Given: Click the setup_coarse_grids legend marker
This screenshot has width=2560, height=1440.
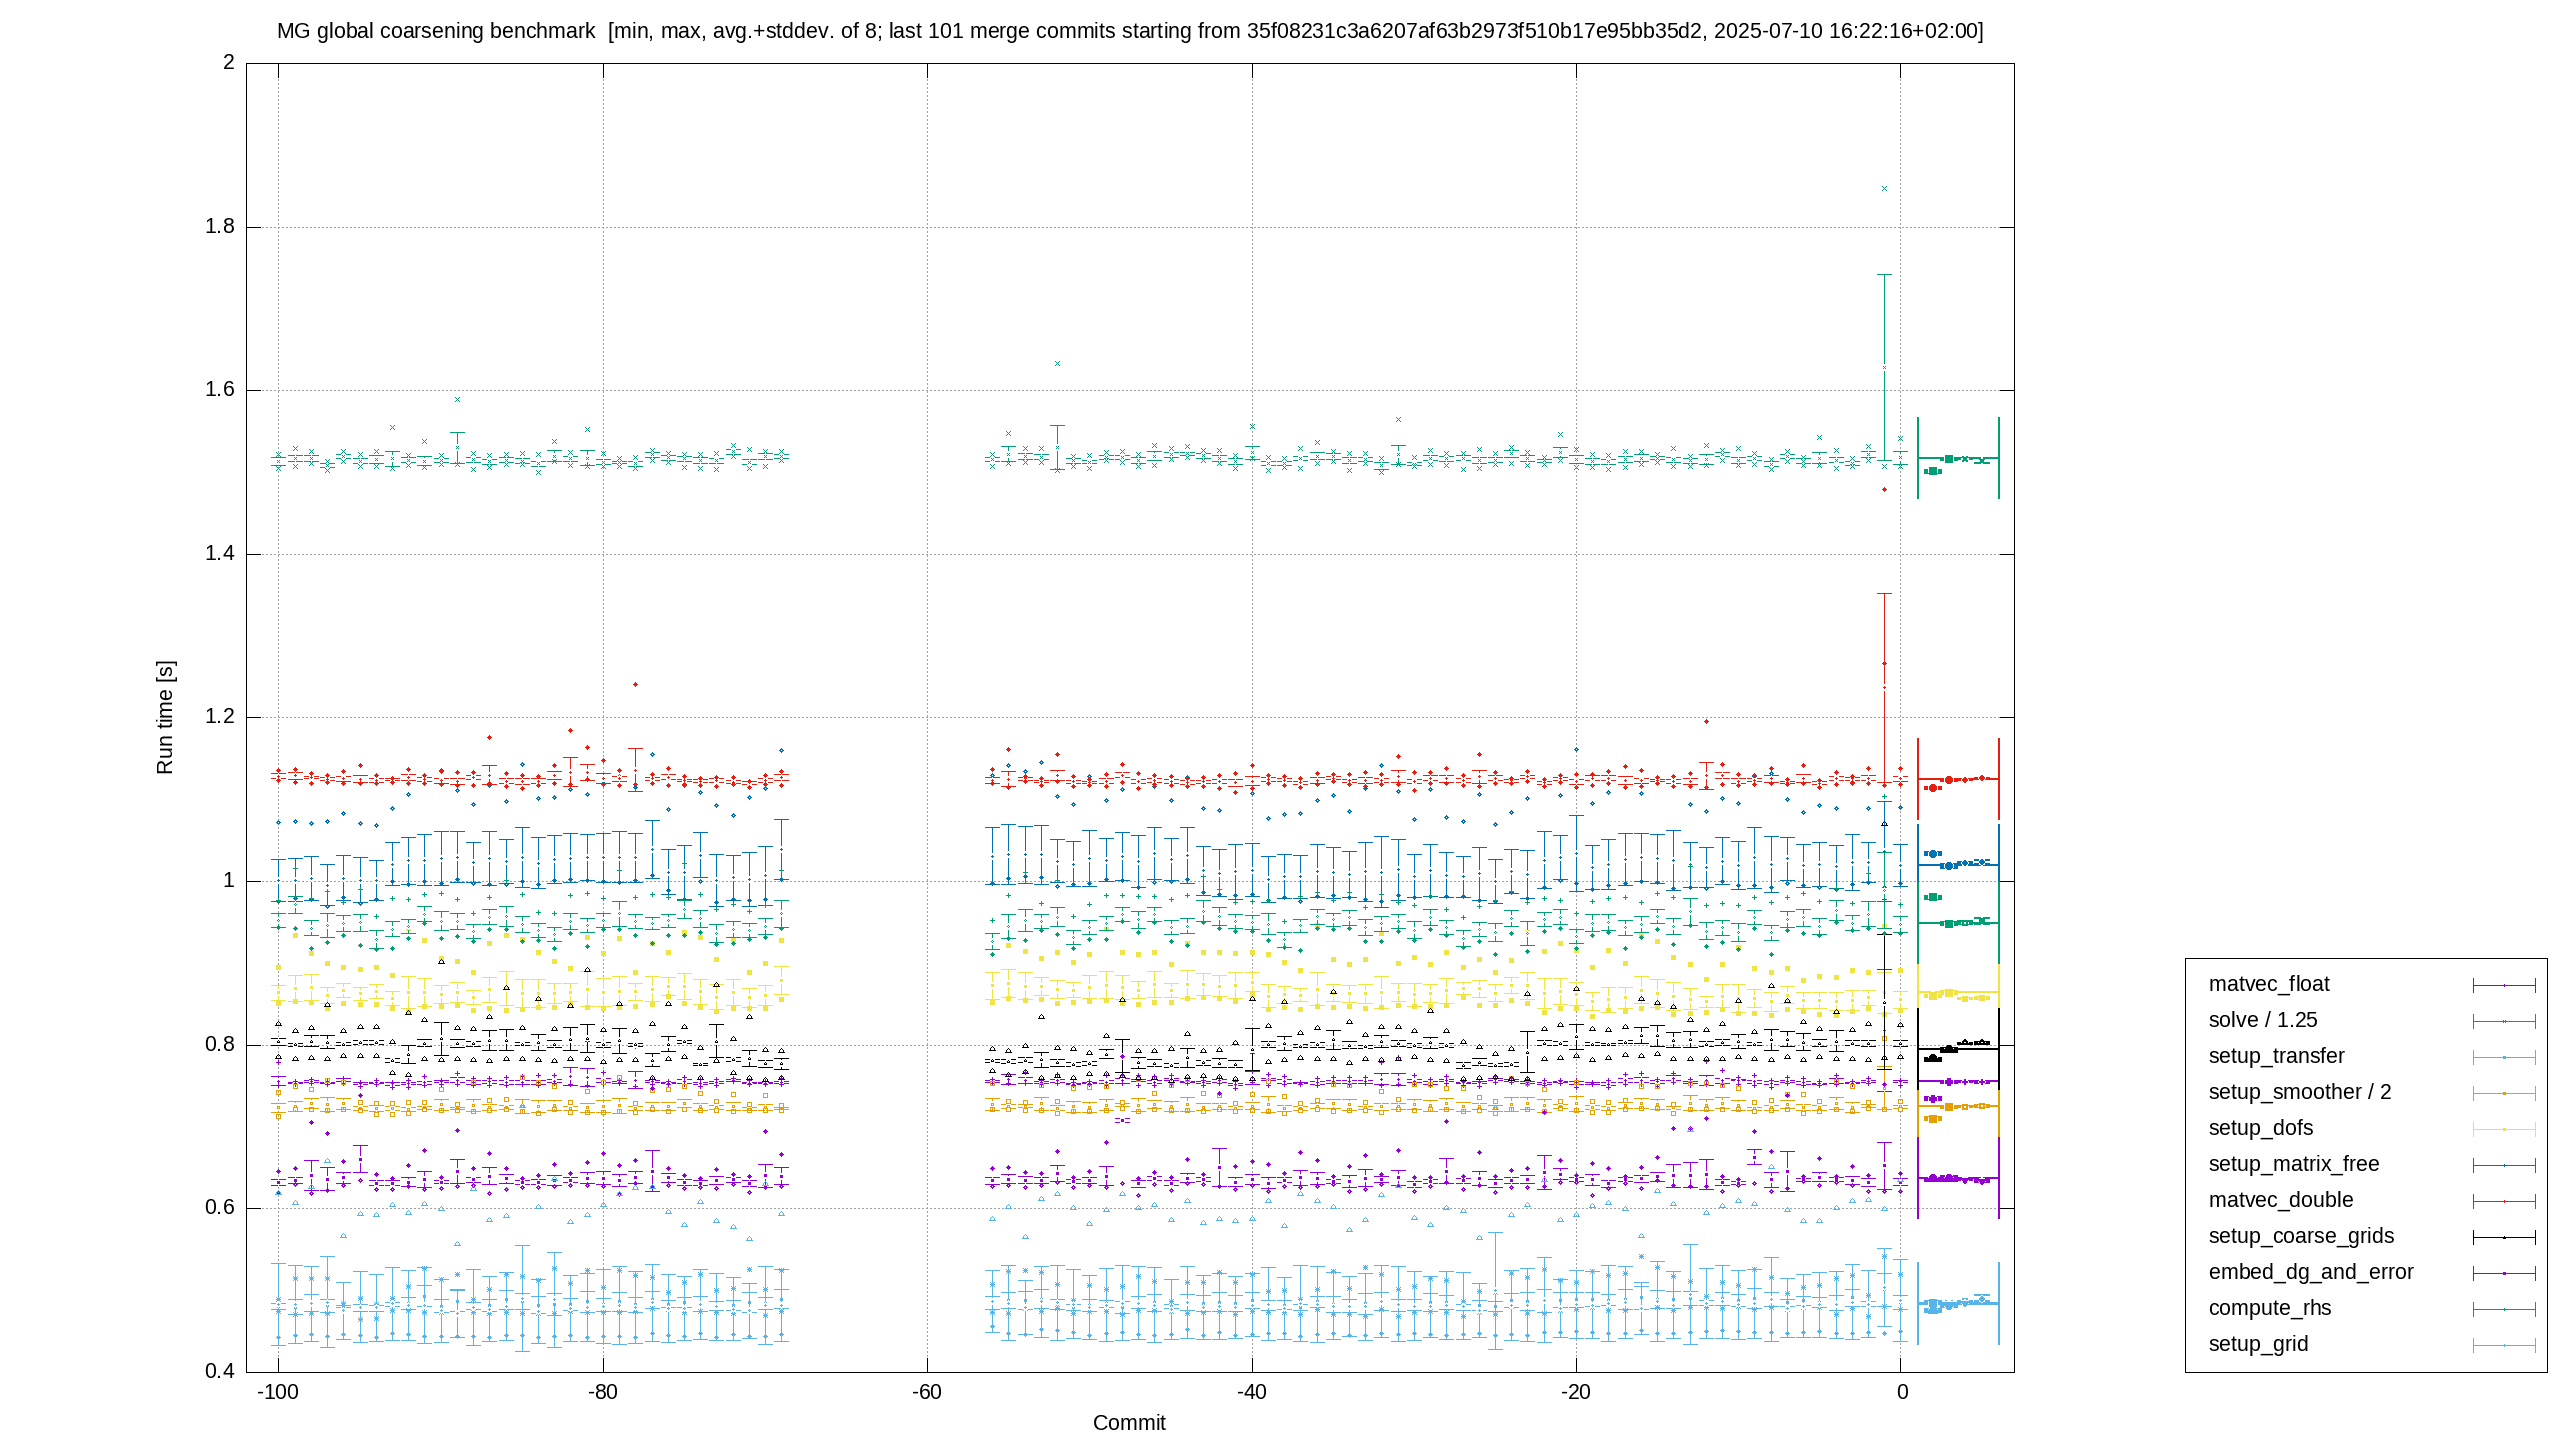Looking at the screenshot, I should [x=2504, y=1237].
